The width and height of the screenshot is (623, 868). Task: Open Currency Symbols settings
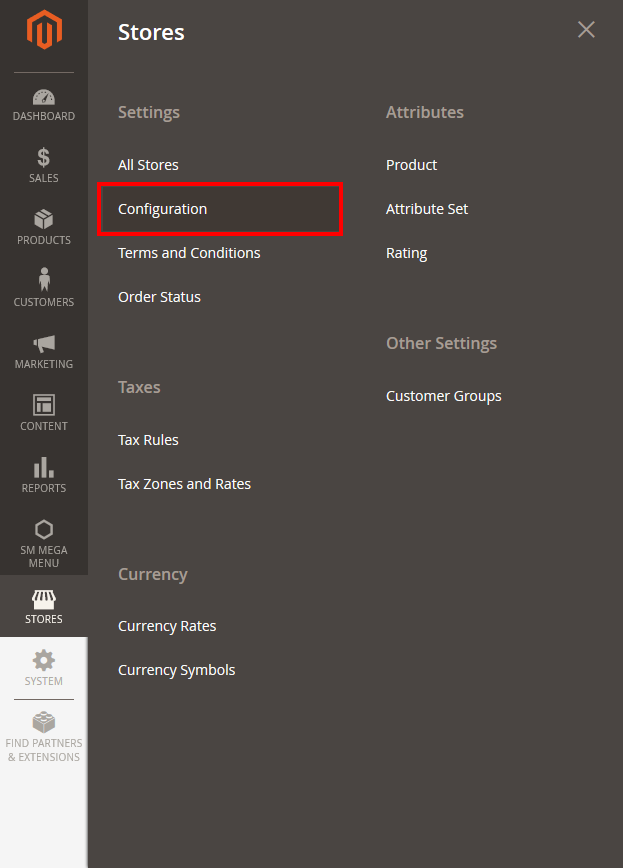click(177, 670)
